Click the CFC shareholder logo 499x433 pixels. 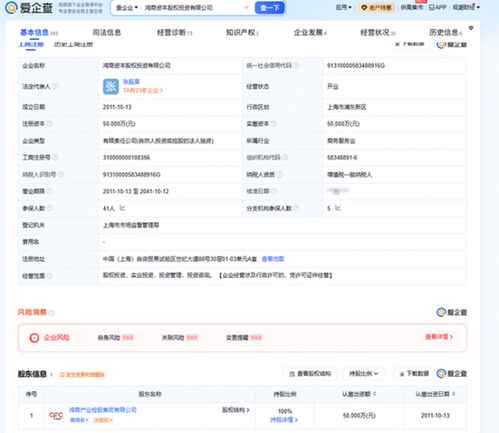click(x=56, y=415)
